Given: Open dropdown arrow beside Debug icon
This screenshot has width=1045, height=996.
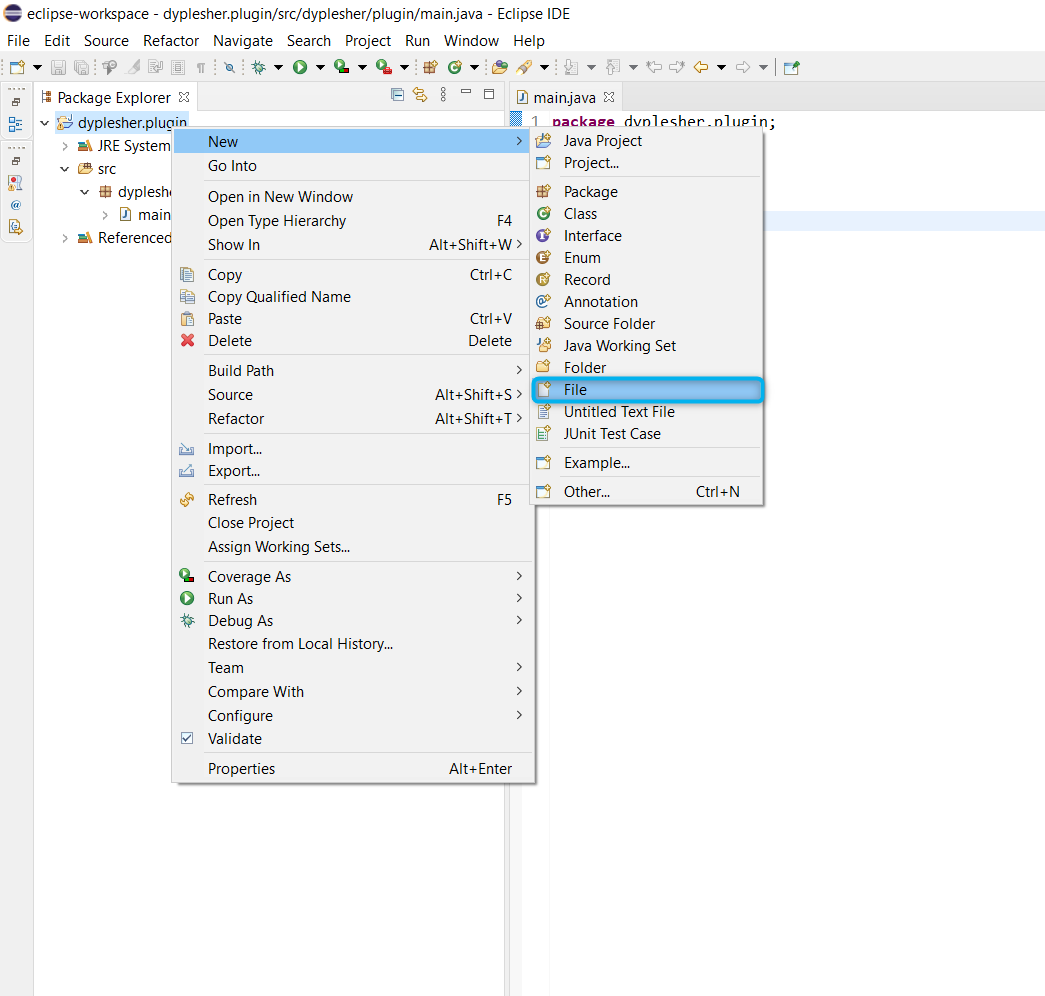Looking at the screenshot, I should (279, 67).
